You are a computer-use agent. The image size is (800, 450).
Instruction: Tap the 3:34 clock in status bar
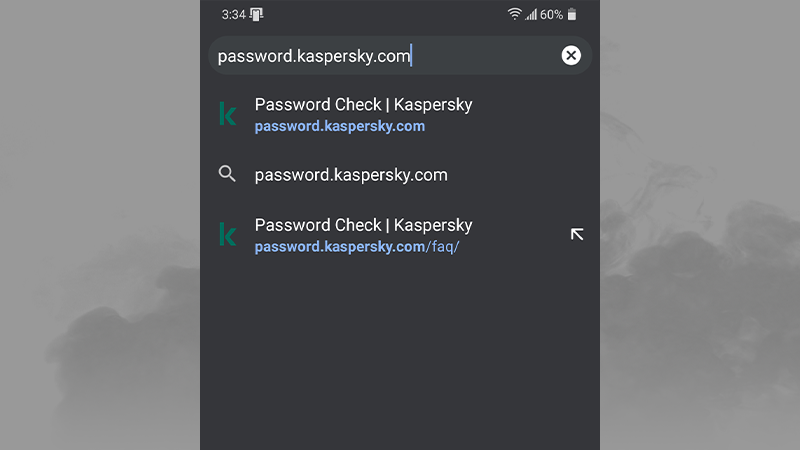pyautogui.click(x=233, y=14)
